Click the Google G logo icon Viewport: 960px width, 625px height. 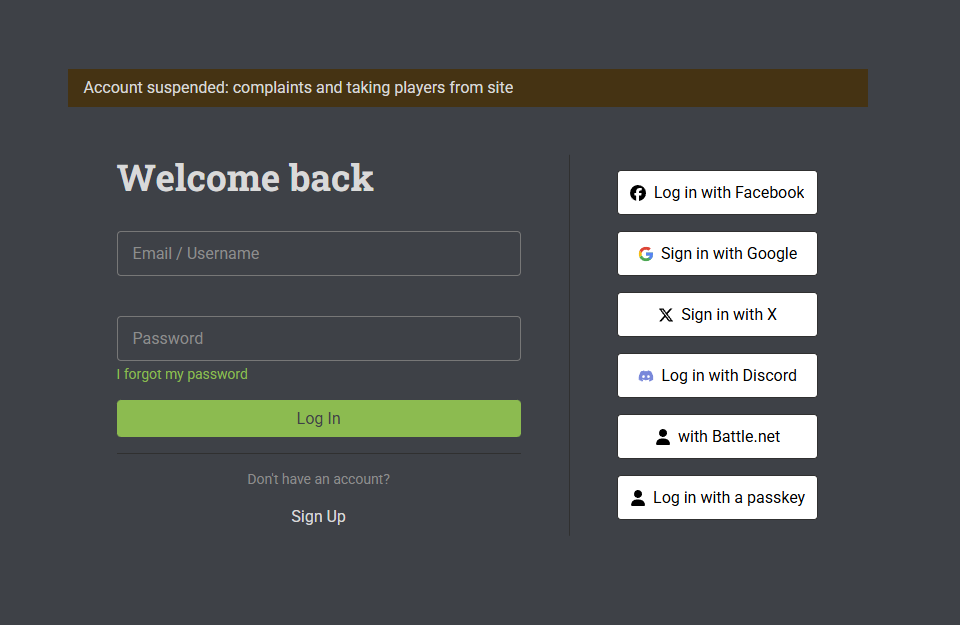[645, 253]
